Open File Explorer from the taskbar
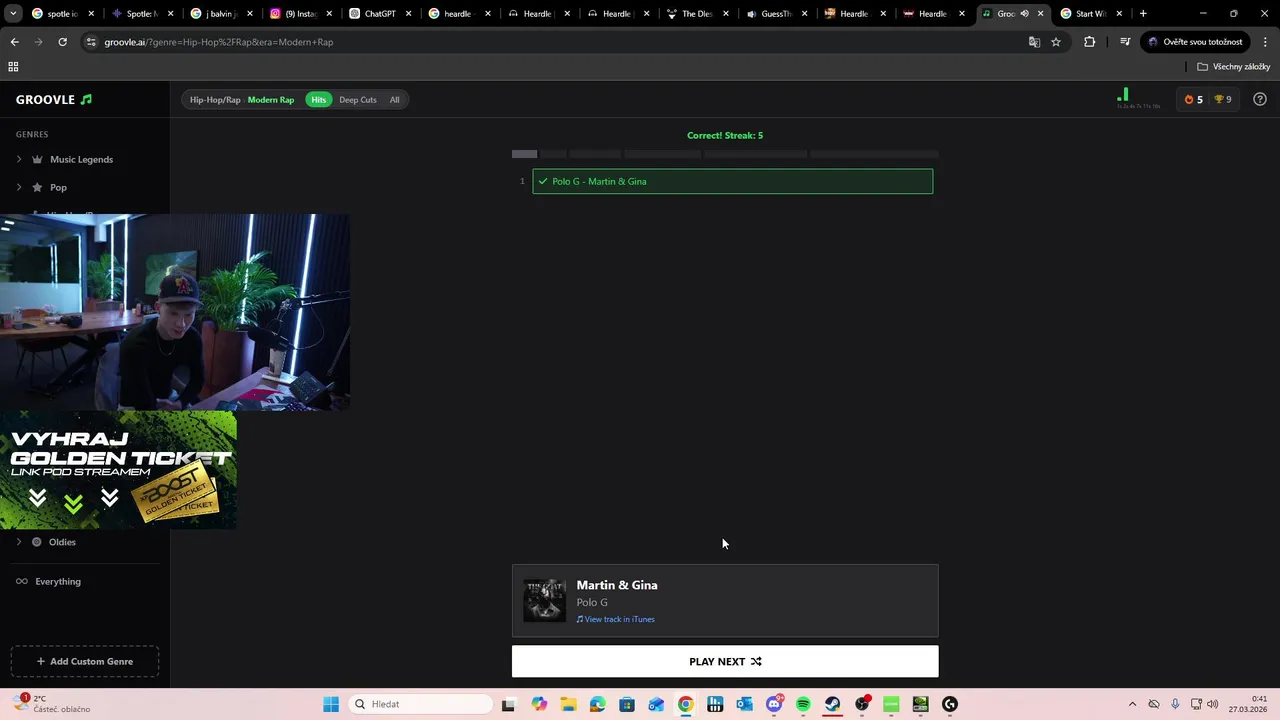The image size is (1280, 720). click(568, 704)
